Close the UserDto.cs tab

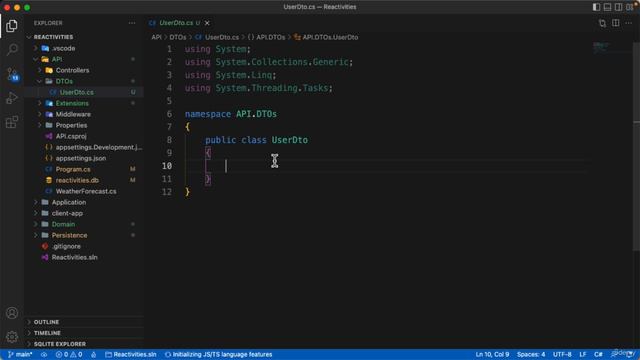[207, 23]
